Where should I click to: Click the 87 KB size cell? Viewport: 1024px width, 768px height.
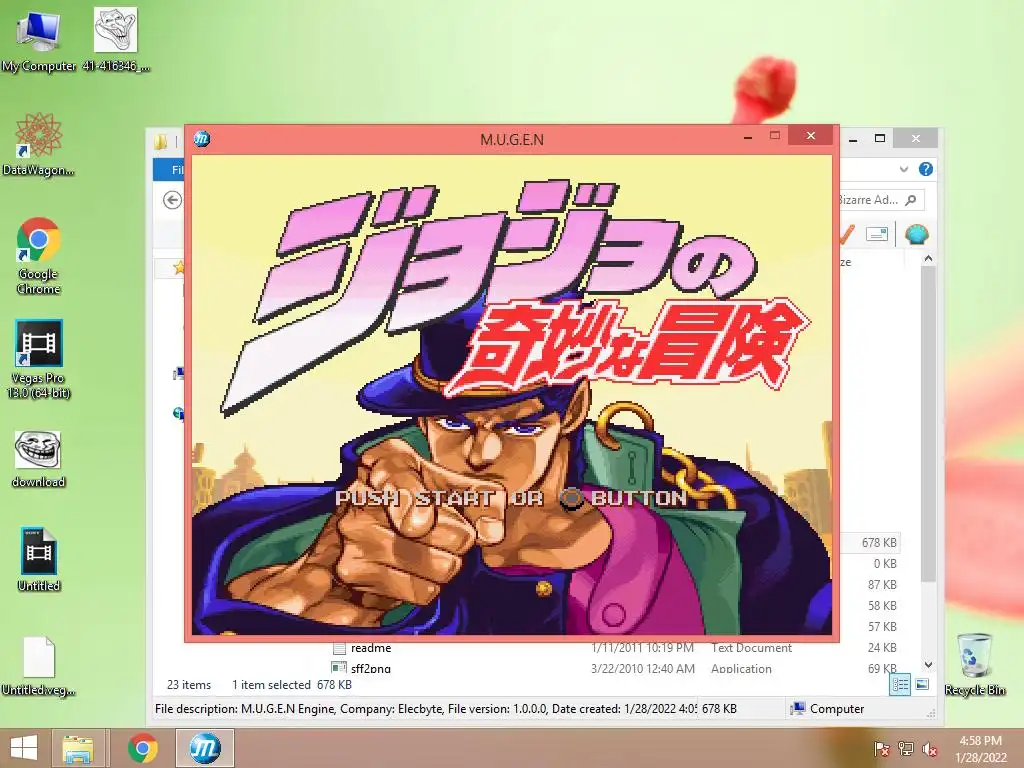coord(882,584)
